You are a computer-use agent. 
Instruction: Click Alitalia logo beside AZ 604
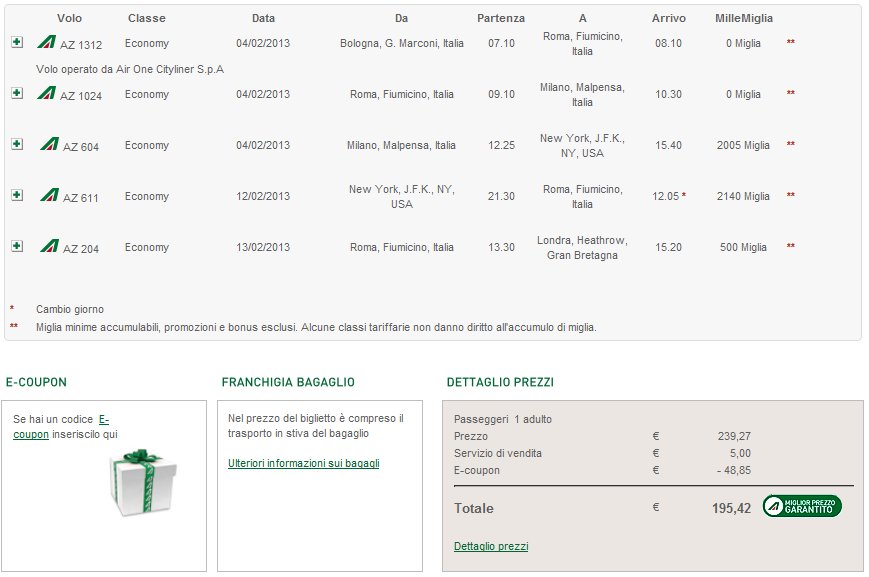point(49,144)
